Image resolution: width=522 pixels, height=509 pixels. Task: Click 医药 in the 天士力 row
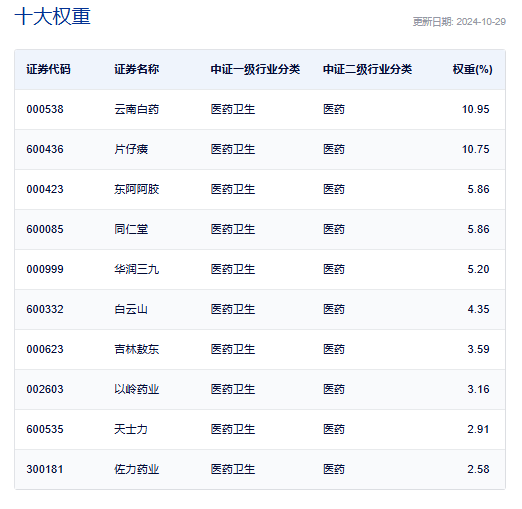334,429
